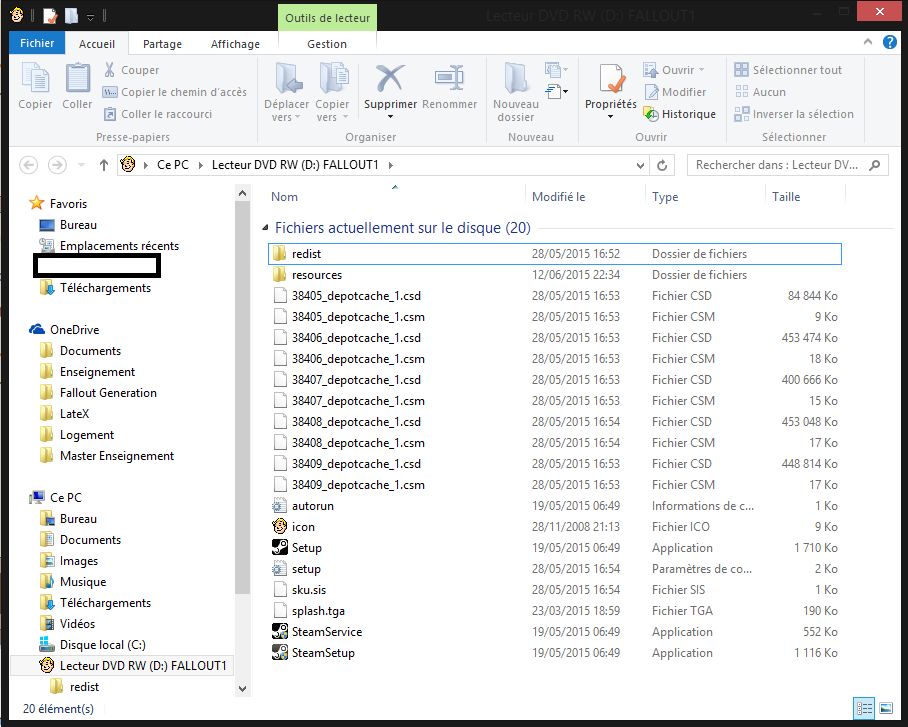Click Sélectionner tout

(x=788, y=70)
